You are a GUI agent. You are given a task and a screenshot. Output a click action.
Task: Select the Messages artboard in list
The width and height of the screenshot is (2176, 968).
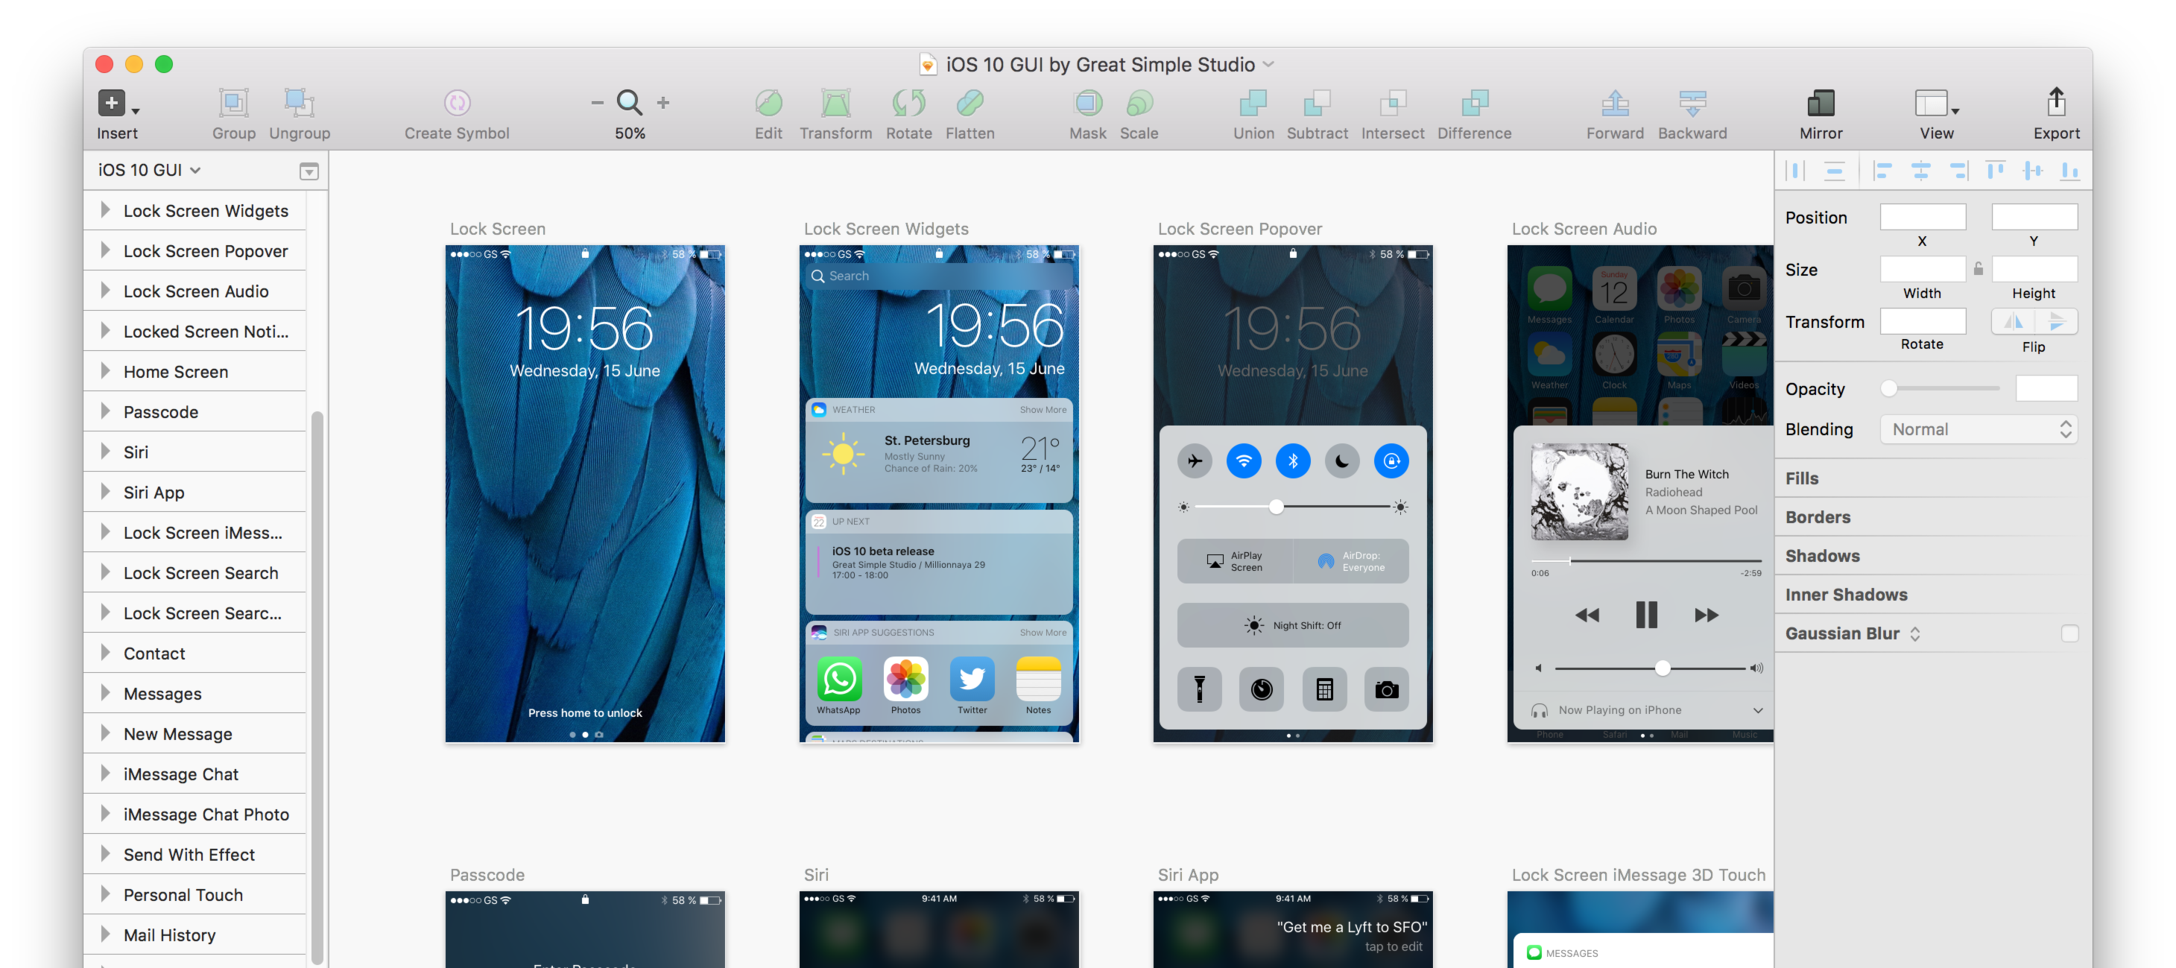196,693
